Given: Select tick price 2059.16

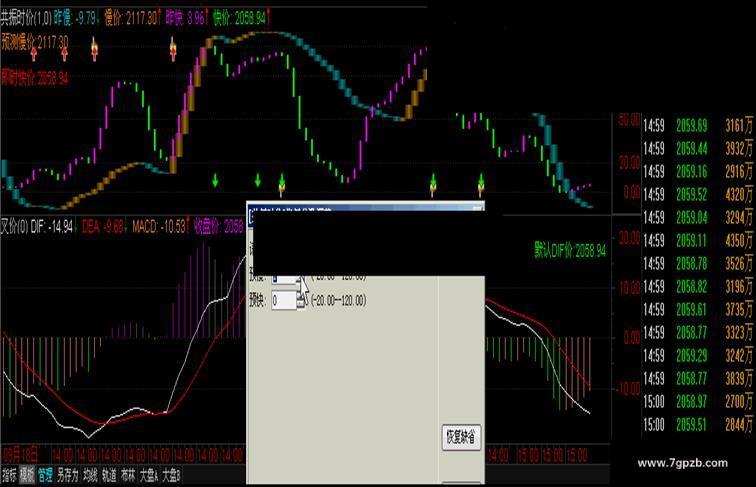Looking at the screenshot, I should [691, 171].
